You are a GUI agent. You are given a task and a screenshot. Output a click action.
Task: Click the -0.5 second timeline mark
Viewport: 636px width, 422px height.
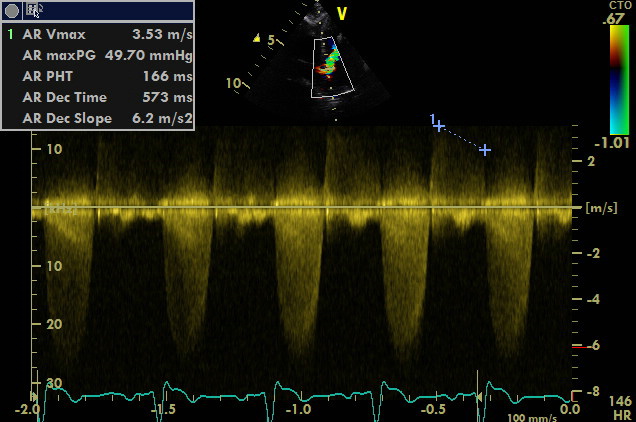point(433,410)
